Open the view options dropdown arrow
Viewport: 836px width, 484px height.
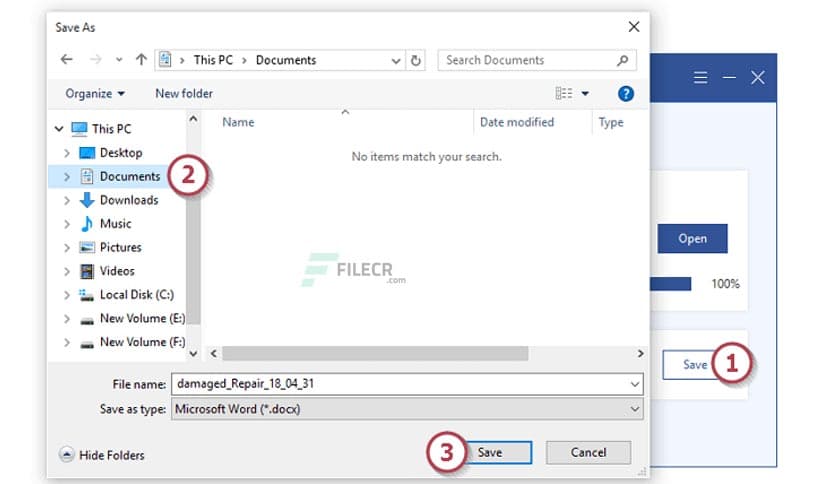(x=585, y=94)
